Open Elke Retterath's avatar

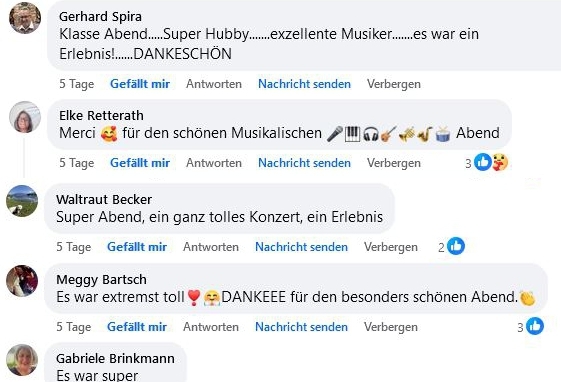(25, 117)
